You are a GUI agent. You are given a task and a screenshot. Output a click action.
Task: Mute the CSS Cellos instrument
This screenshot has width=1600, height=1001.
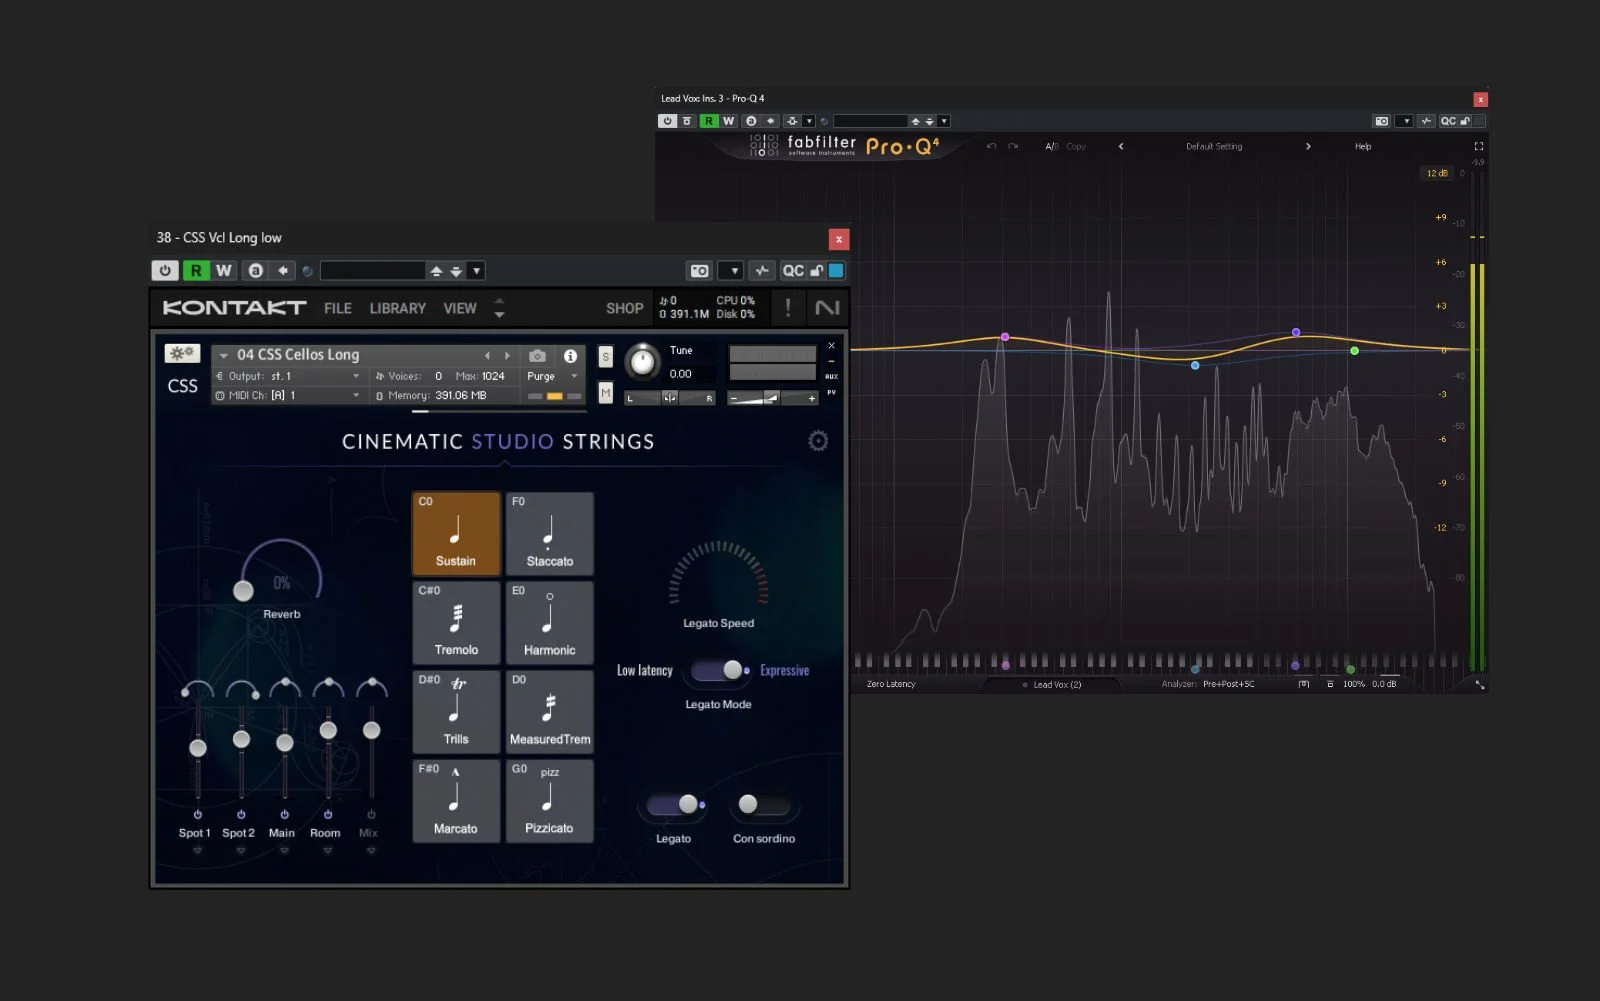606,393
